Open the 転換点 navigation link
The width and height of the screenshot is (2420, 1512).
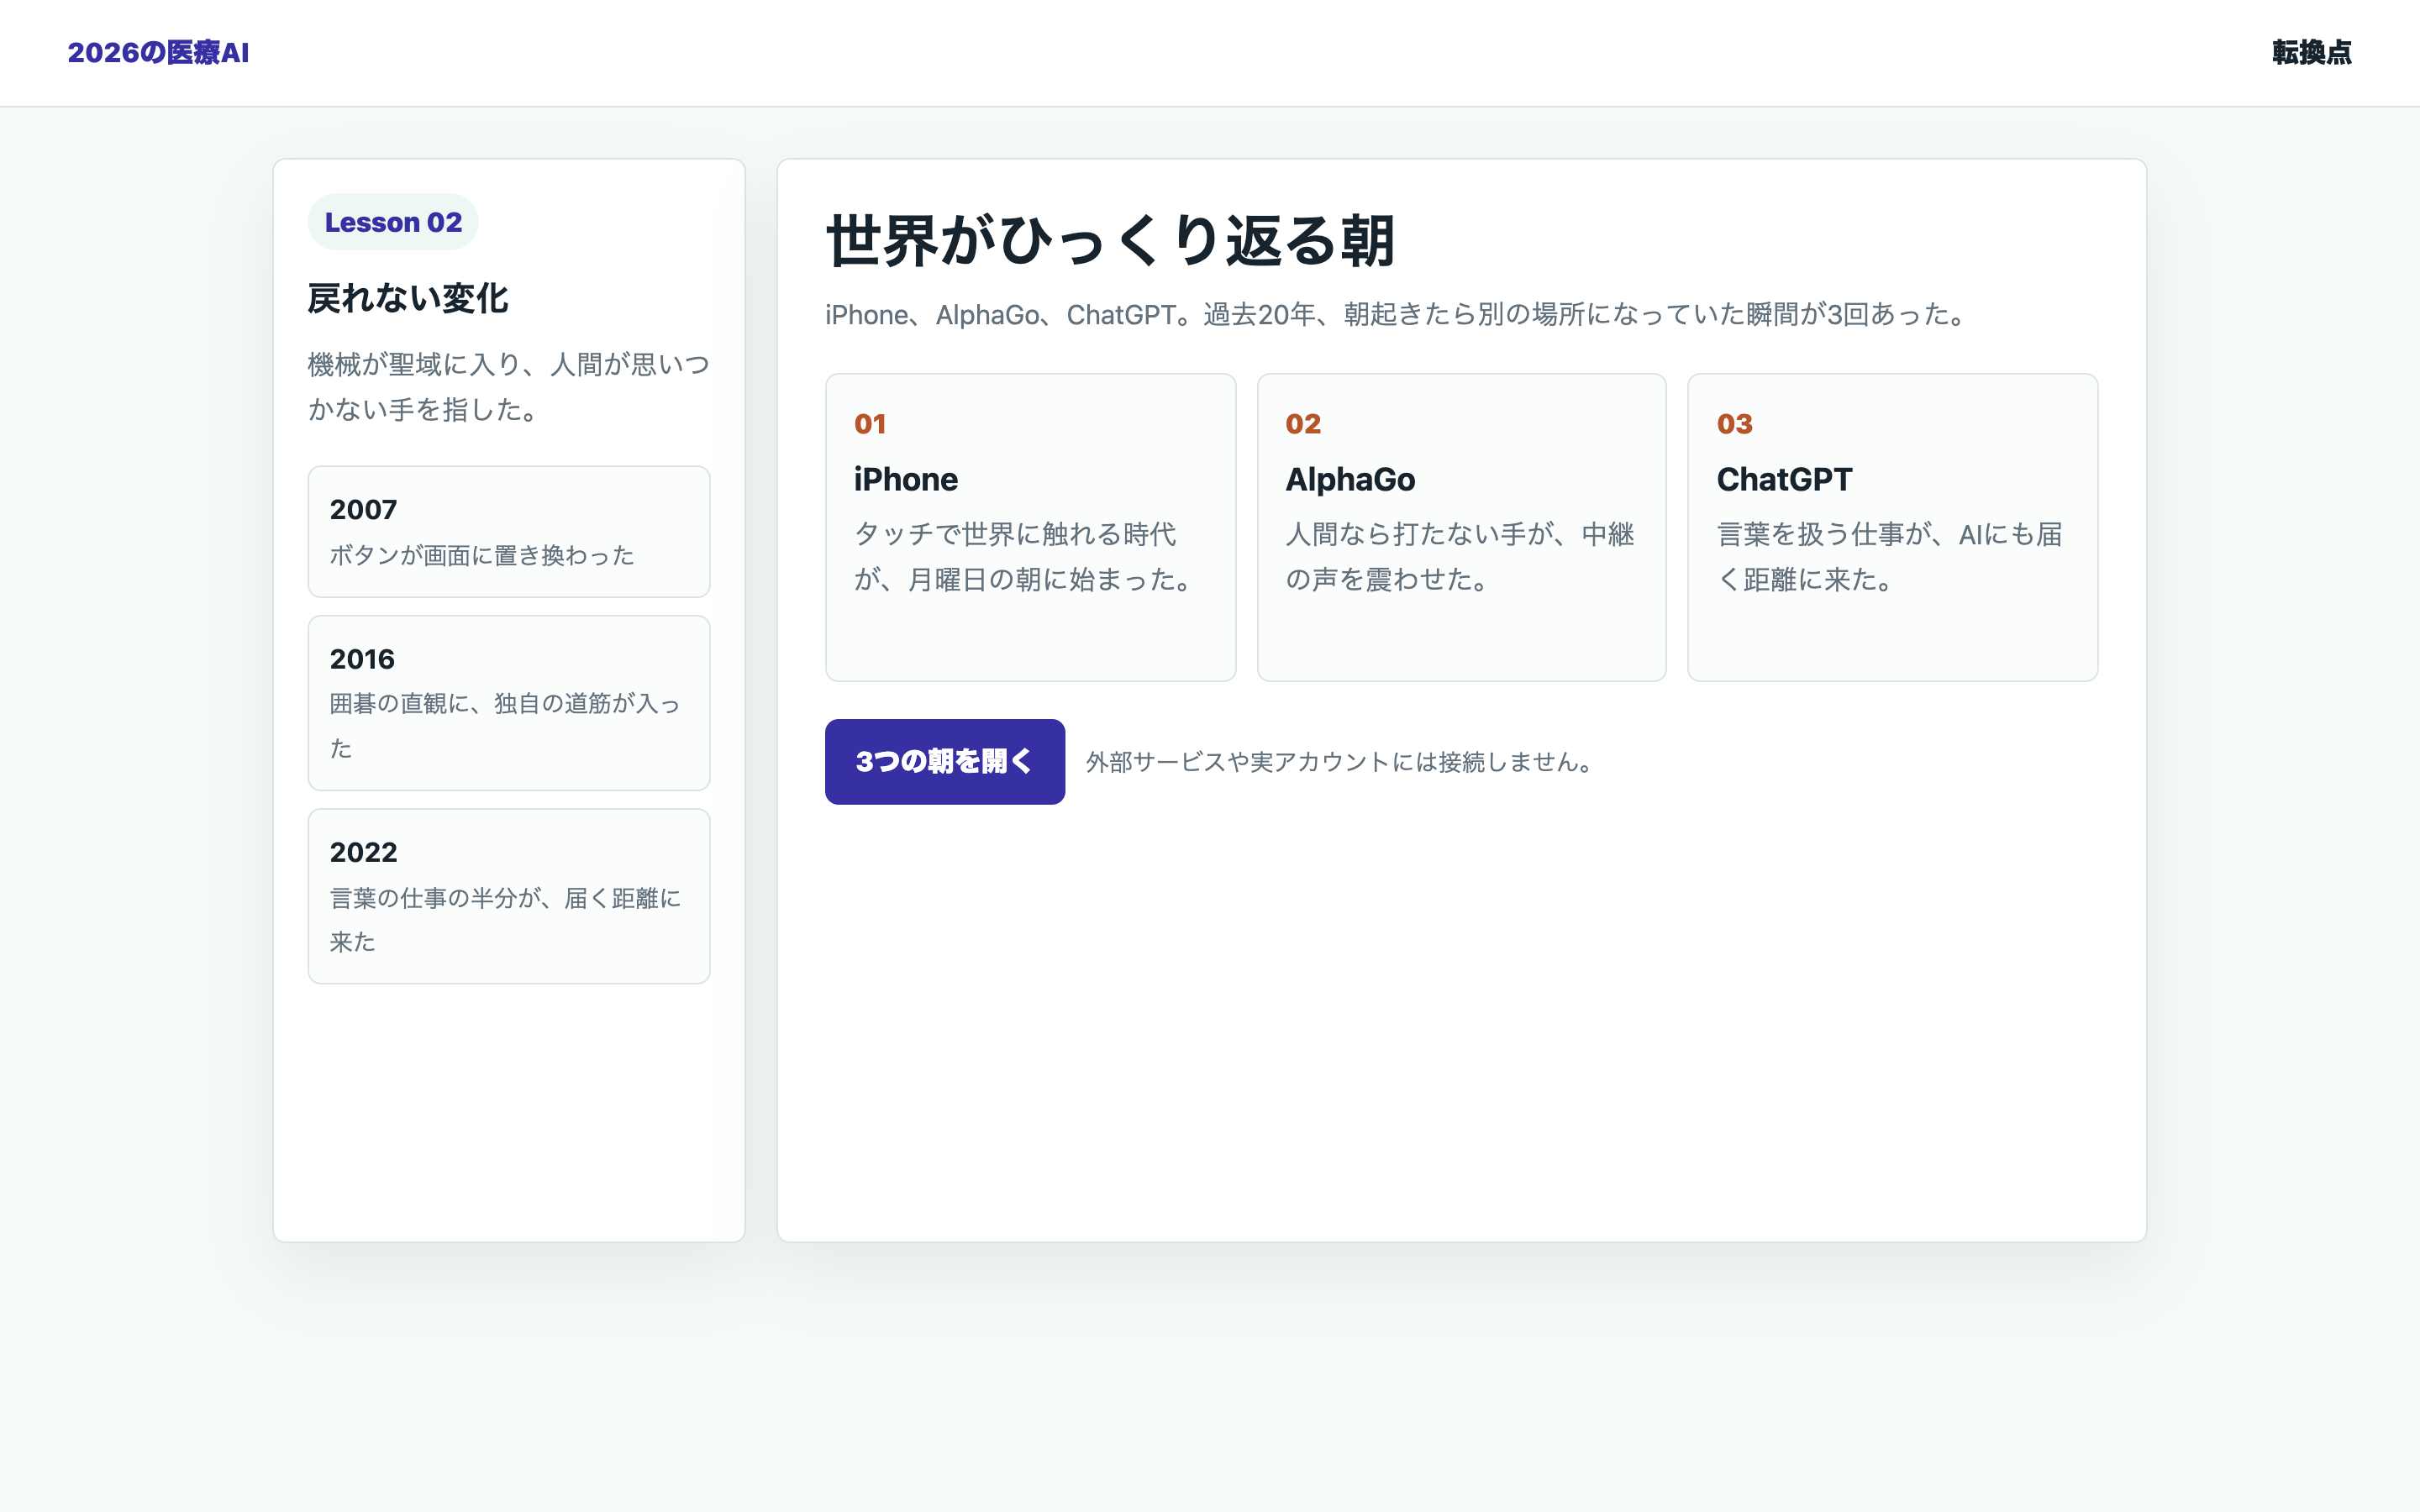[x=2311, y=53]
